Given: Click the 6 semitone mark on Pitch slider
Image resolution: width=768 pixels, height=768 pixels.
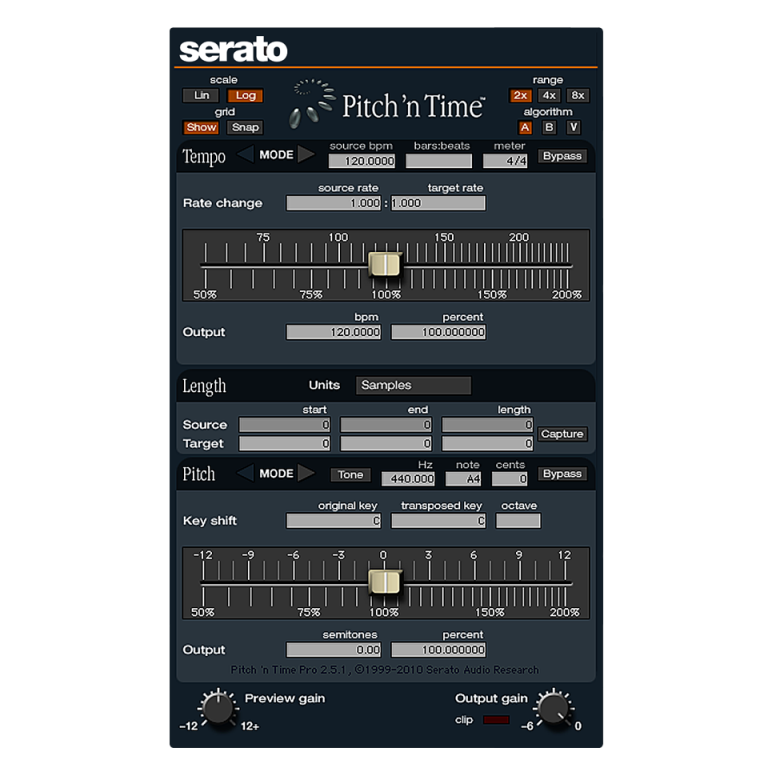Looking at the screenshot, I should coord(474,555).
